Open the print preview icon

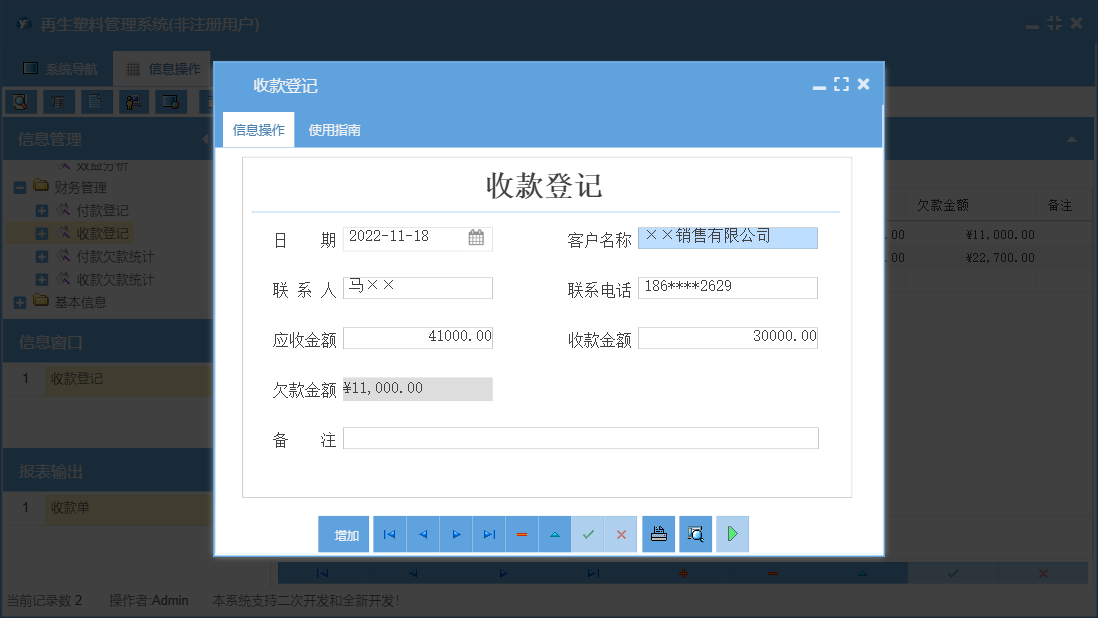pyautogui.click(x=694, y=533)
